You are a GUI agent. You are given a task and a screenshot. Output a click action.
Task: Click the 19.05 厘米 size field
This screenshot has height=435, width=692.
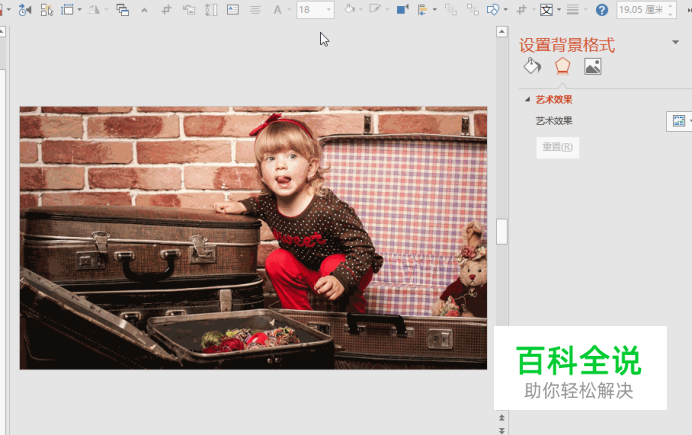coord(640,10)
